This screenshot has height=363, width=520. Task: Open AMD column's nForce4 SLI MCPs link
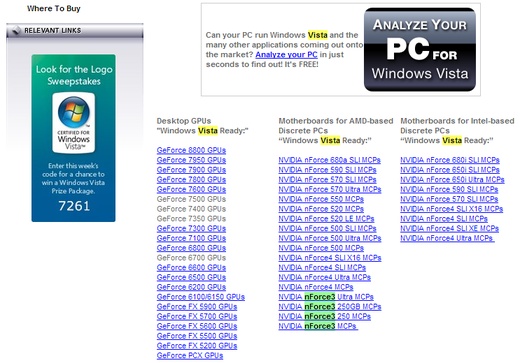pos(322,268)
